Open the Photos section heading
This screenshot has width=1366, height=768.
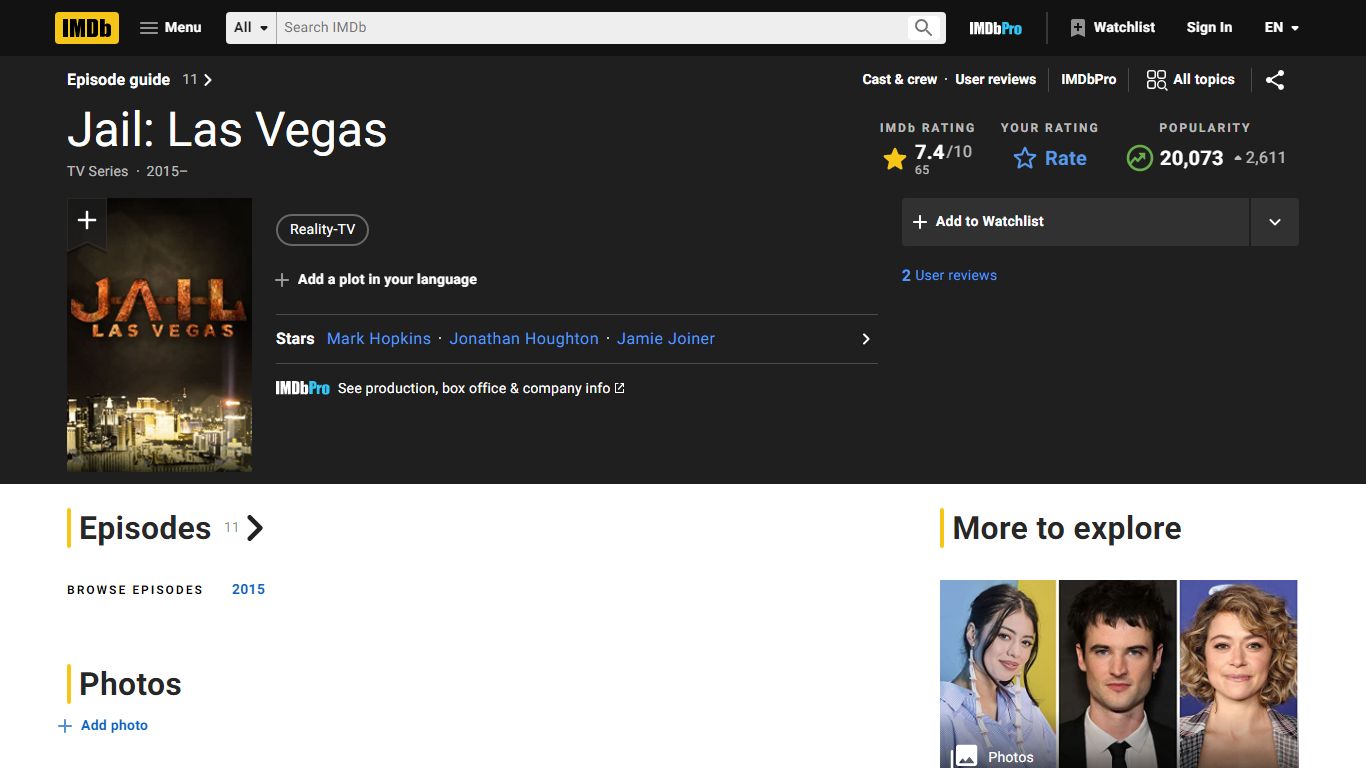(x=130, y=684)
